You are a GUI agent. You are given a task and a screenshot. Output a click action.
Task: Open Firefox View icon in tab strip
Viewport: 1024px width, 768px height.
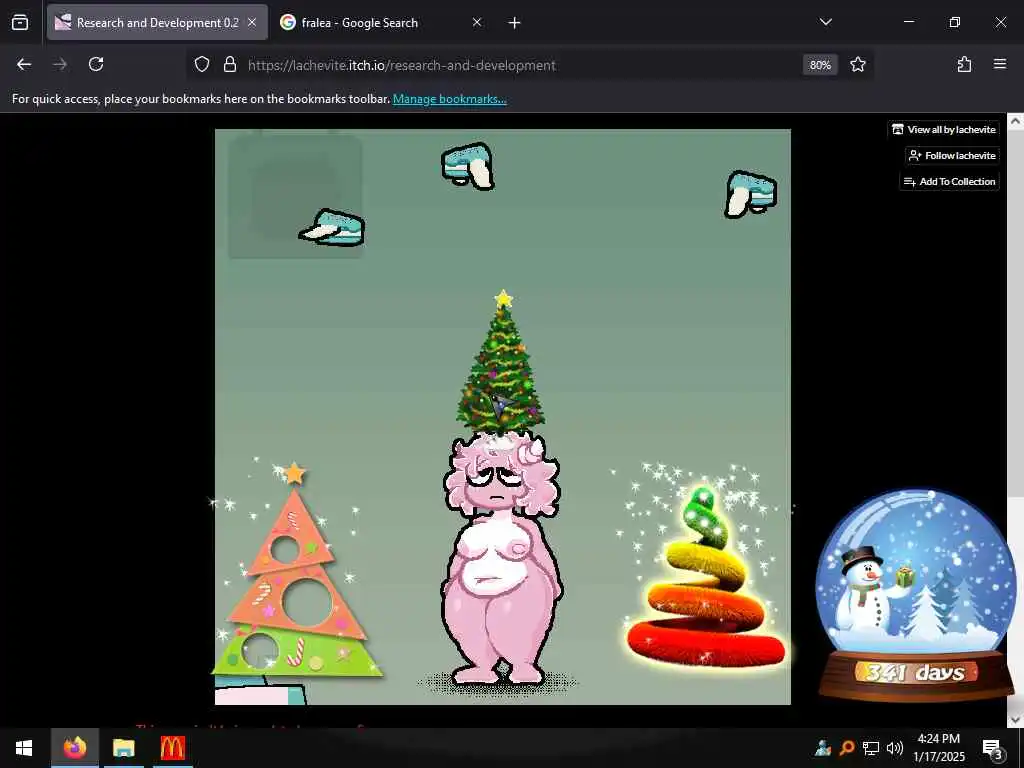[20, 22]
